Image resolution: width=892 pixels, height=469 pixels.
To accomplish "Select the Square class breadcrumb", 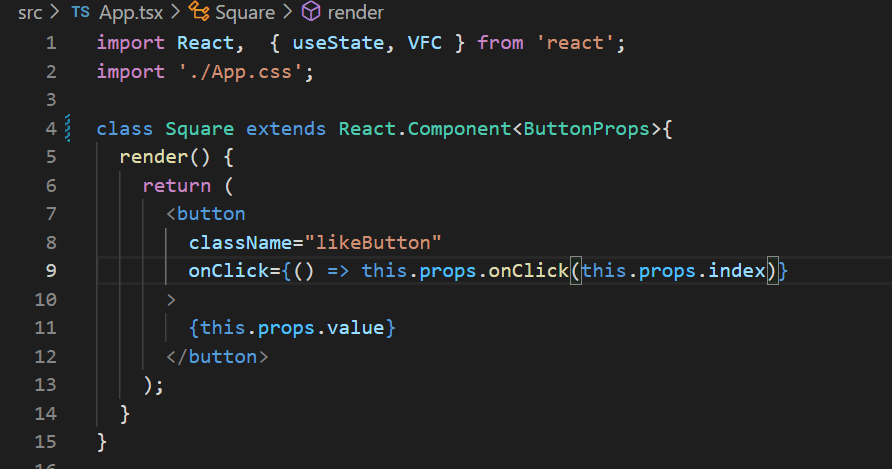I will [x=245, y=12].
